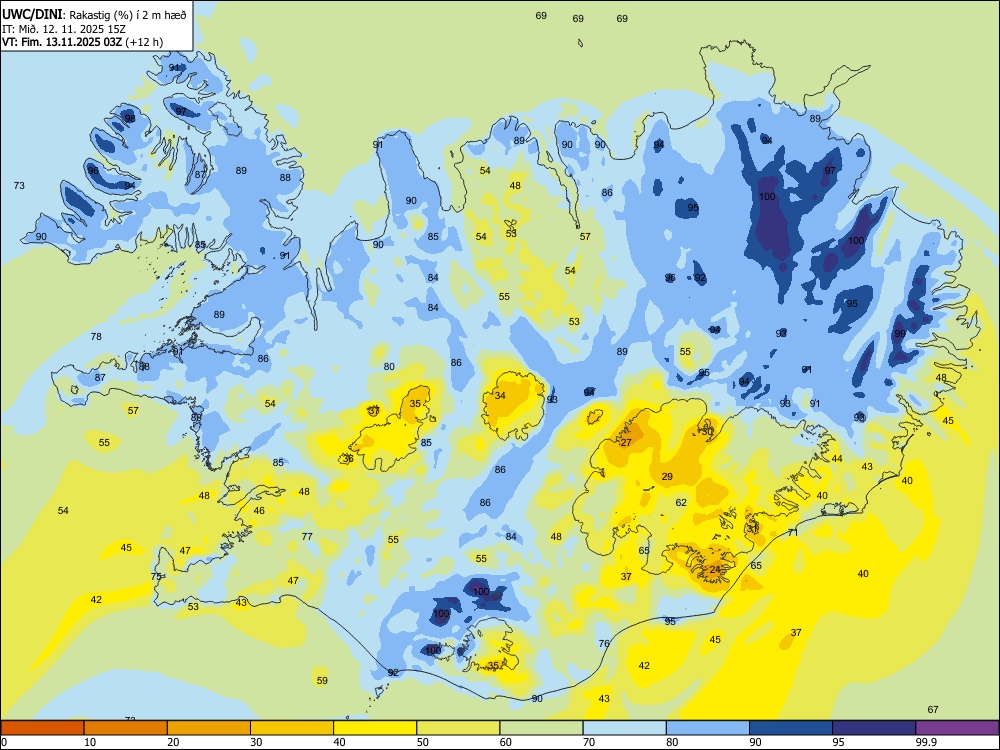This screenshot has width=1000, height=750.
Task: Click the humidity value '44' on the map
Action: [837, 459]
